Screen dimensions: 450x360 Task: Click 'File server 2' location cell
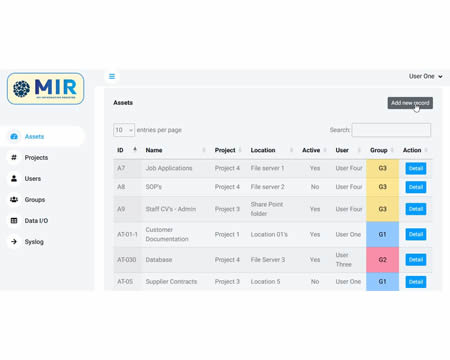pyautogui.click(x=267, y=187)
